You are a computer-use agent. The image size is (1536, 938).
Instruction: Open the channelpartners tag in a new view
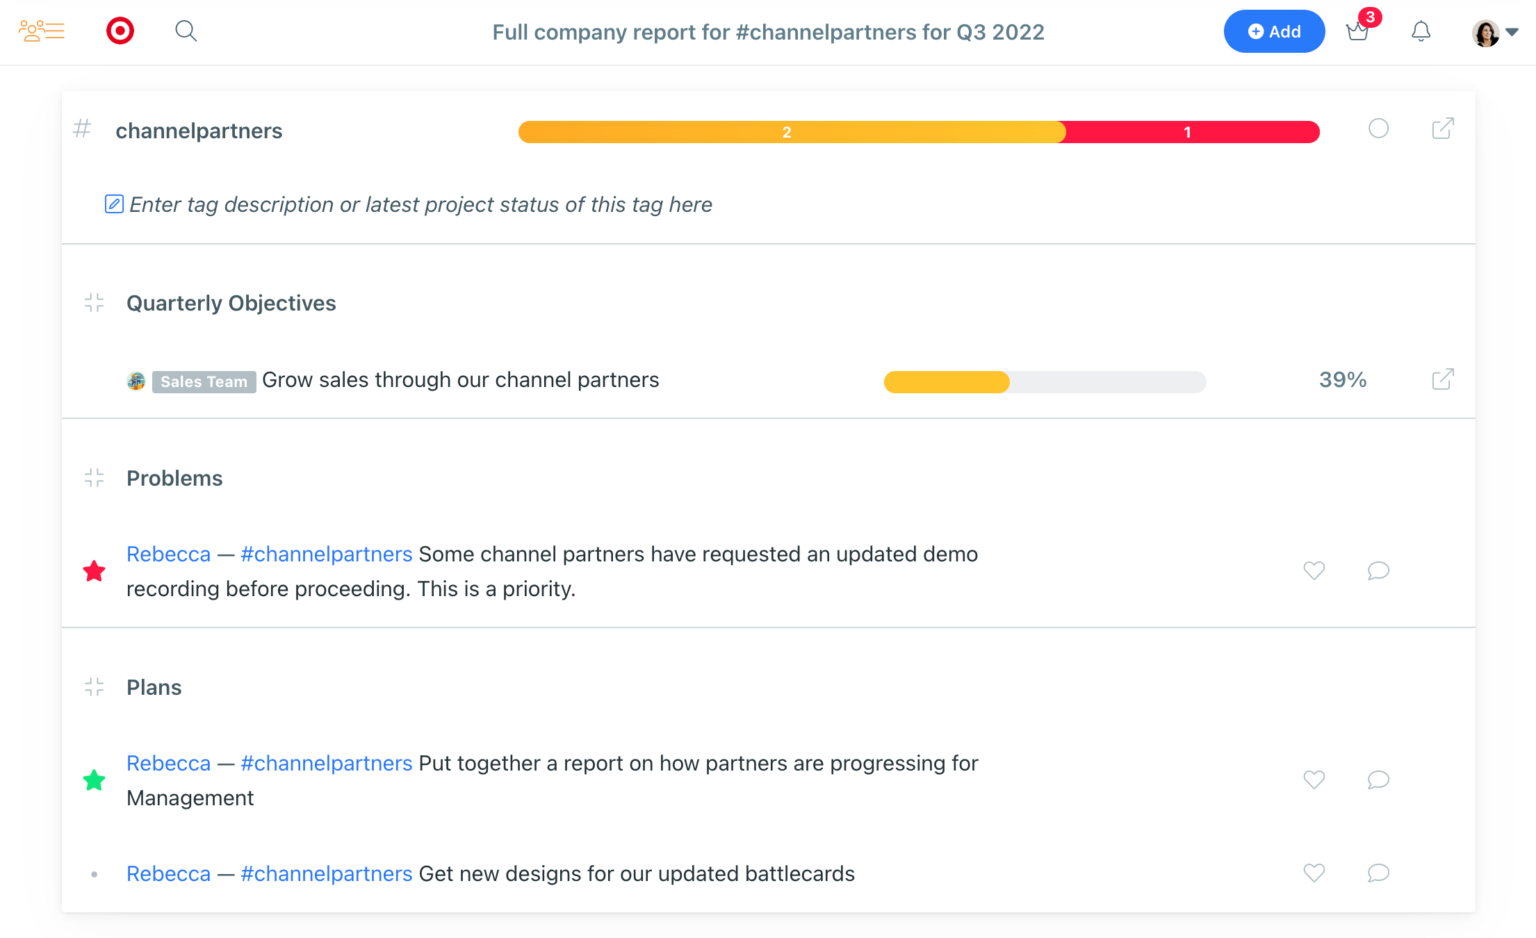tap(1442, 129)
